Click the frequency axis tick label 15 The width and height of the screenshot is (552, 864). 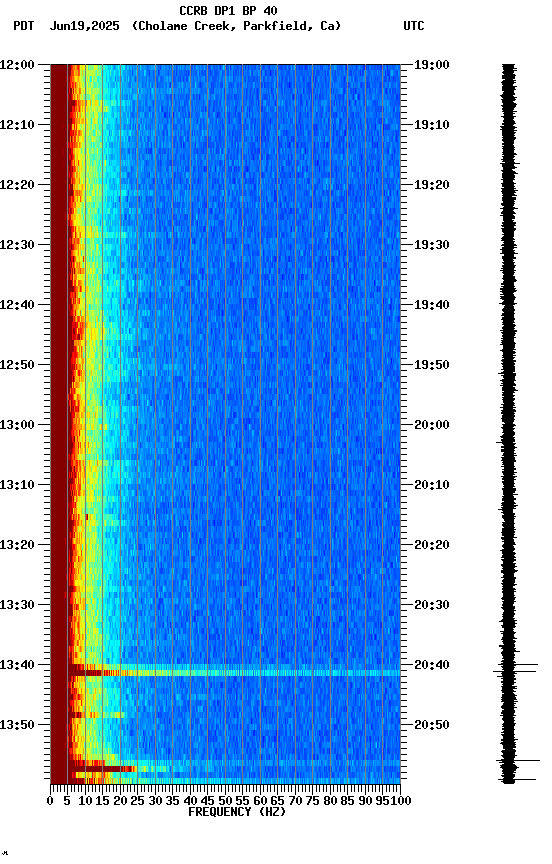click(102, 801)
